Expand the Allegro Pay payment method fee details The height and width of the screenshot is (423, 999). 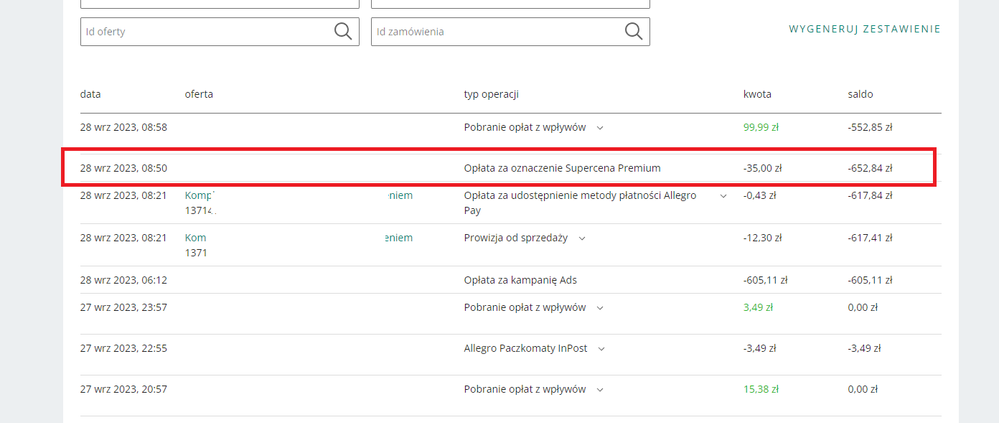(723, 196)
